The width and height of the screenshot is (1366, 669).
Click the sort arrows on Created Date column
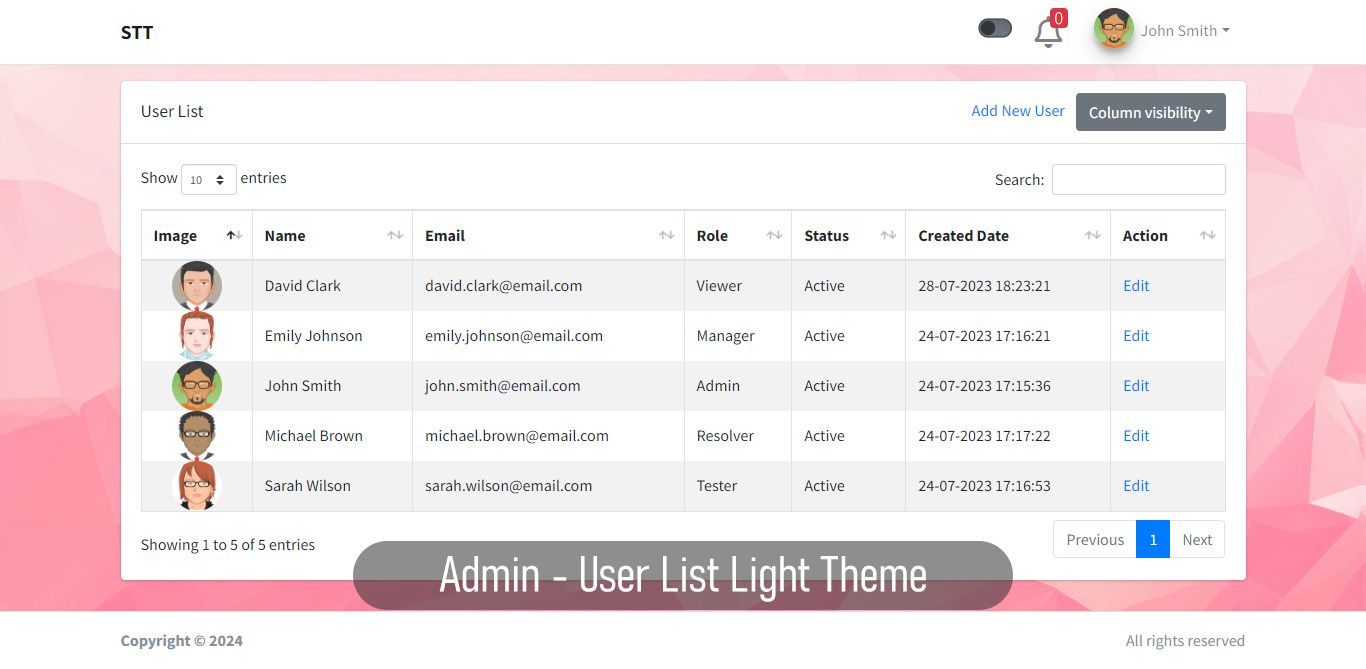1092,236
